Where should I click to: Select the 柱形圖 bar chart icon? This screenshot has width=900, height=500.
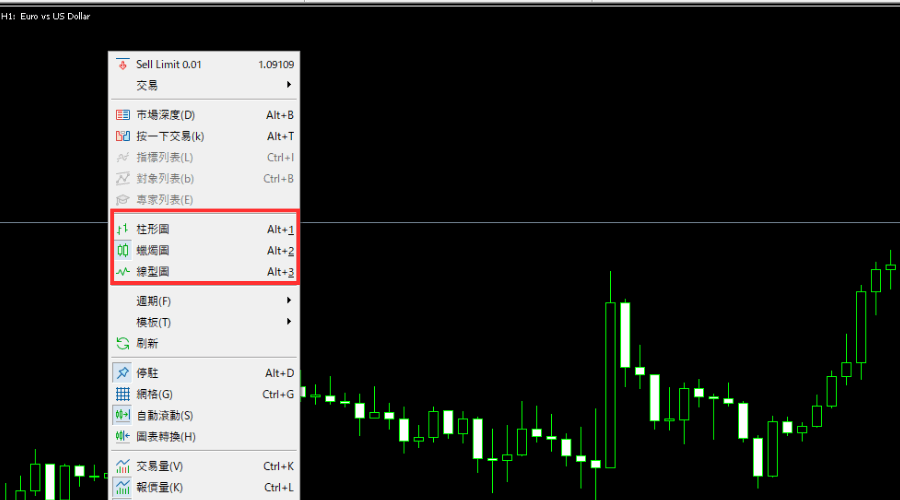point(123,229)
